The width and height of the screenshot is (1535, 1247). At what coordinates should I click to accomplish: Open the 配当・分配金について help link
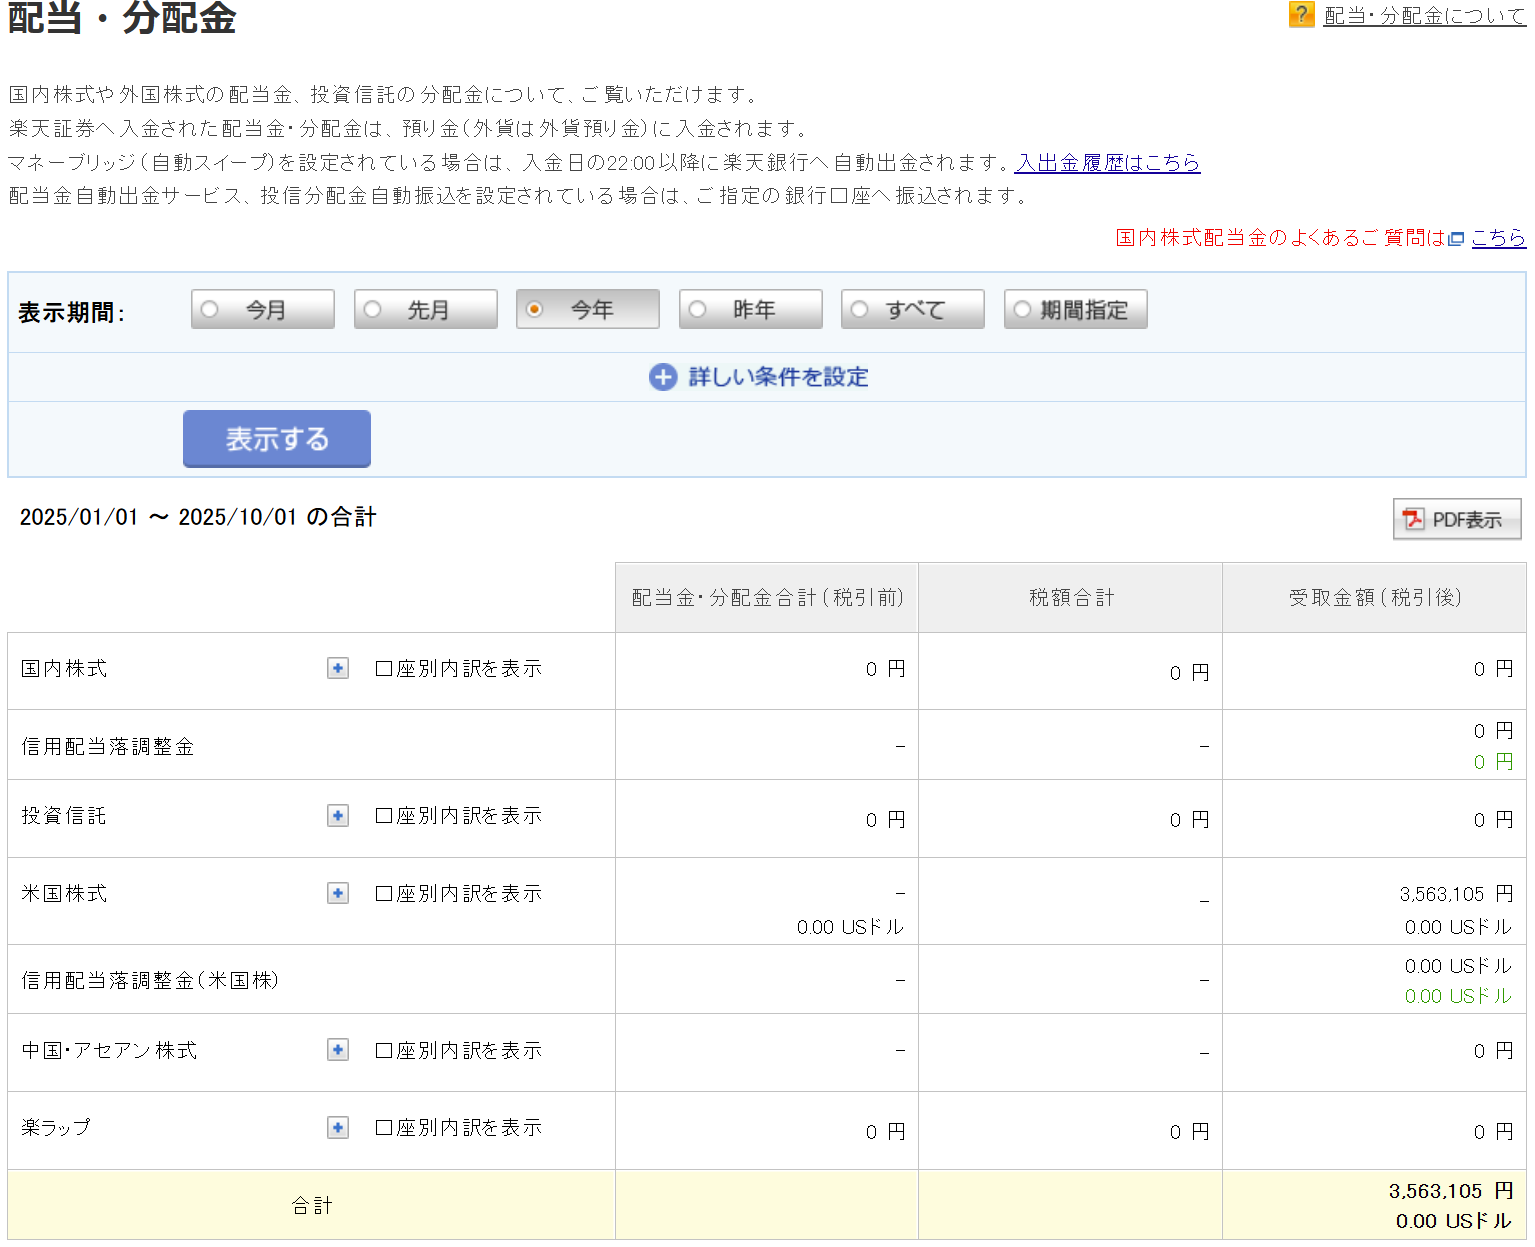point(1424,16)
